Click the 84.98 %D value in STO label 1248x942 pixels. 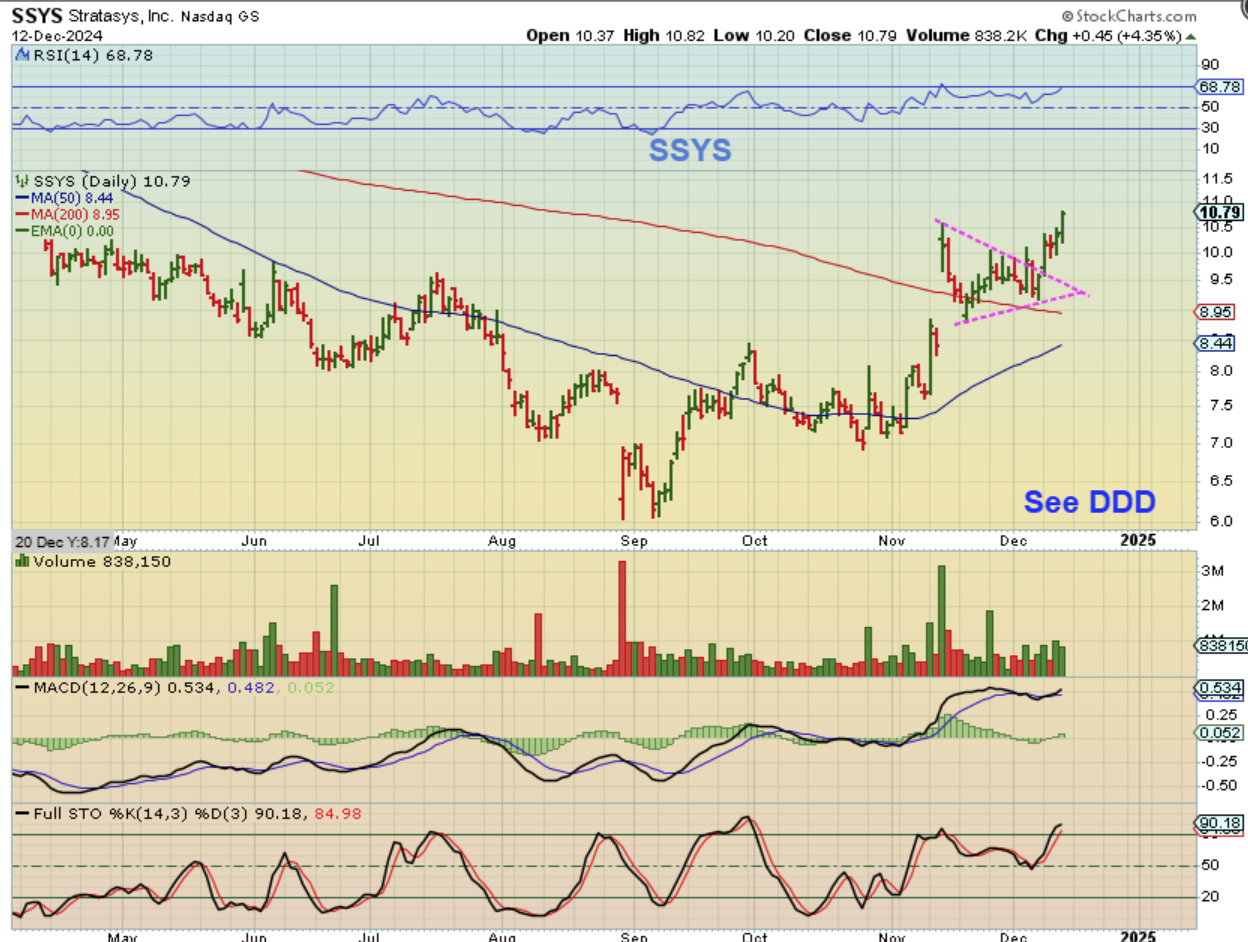point(340,814)
